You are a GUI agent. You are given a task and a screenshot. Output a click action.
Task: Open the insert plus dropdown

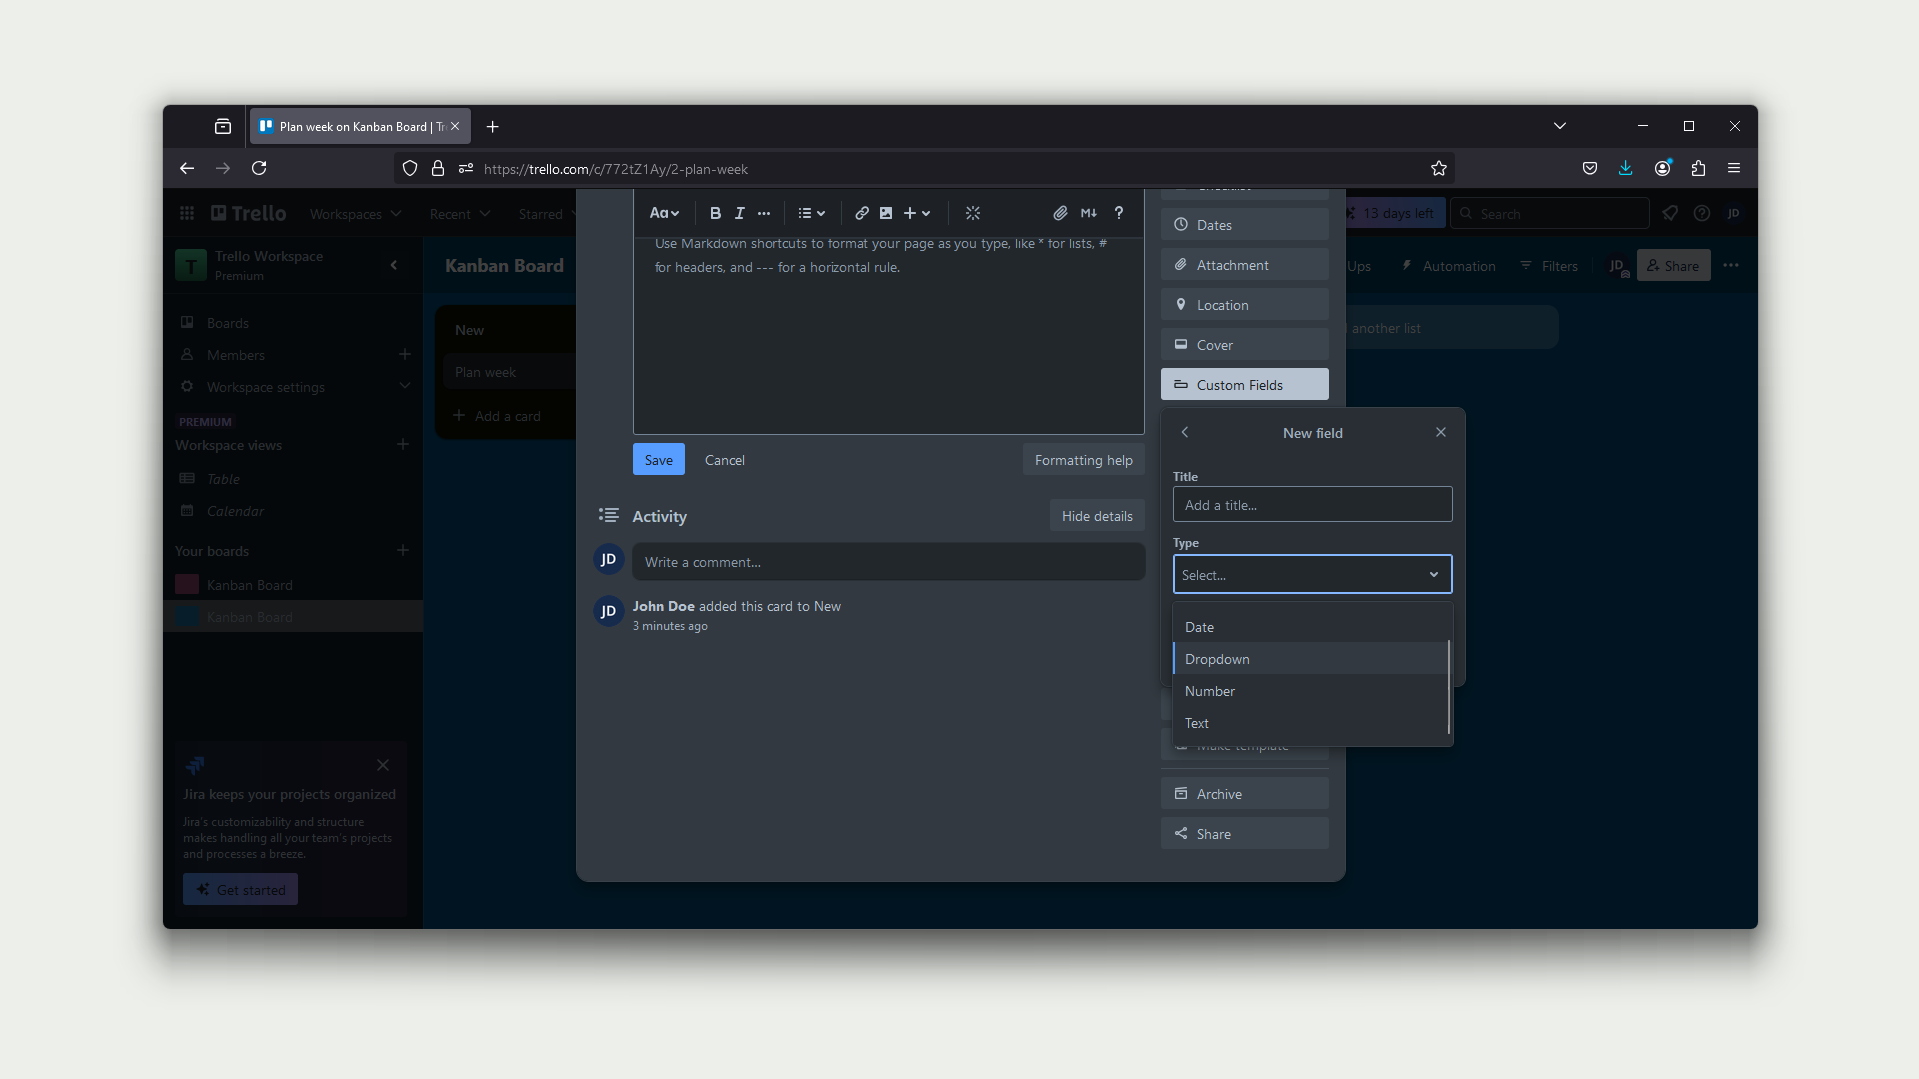point(917,213)
